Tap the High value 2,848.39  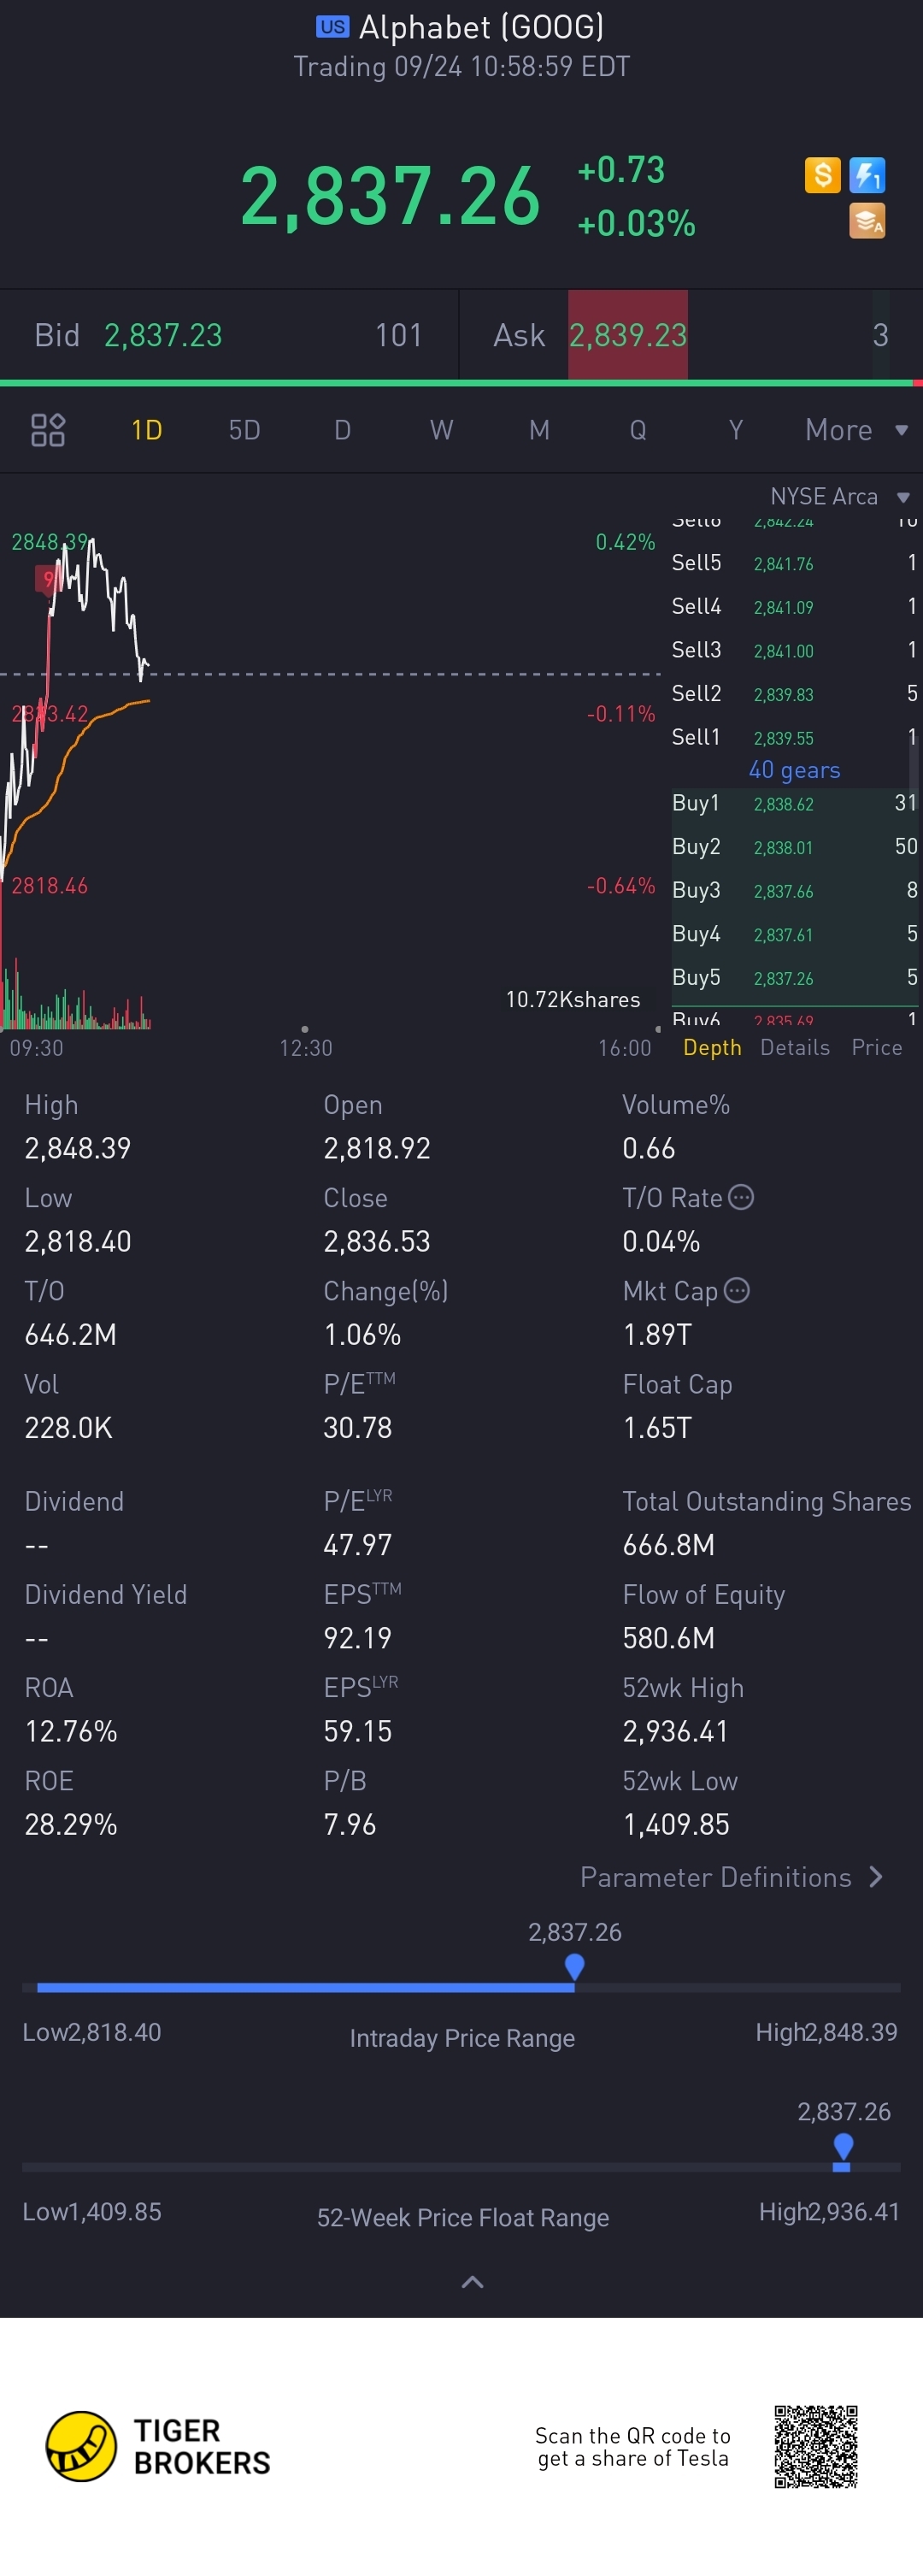(x=78, y=1148)
